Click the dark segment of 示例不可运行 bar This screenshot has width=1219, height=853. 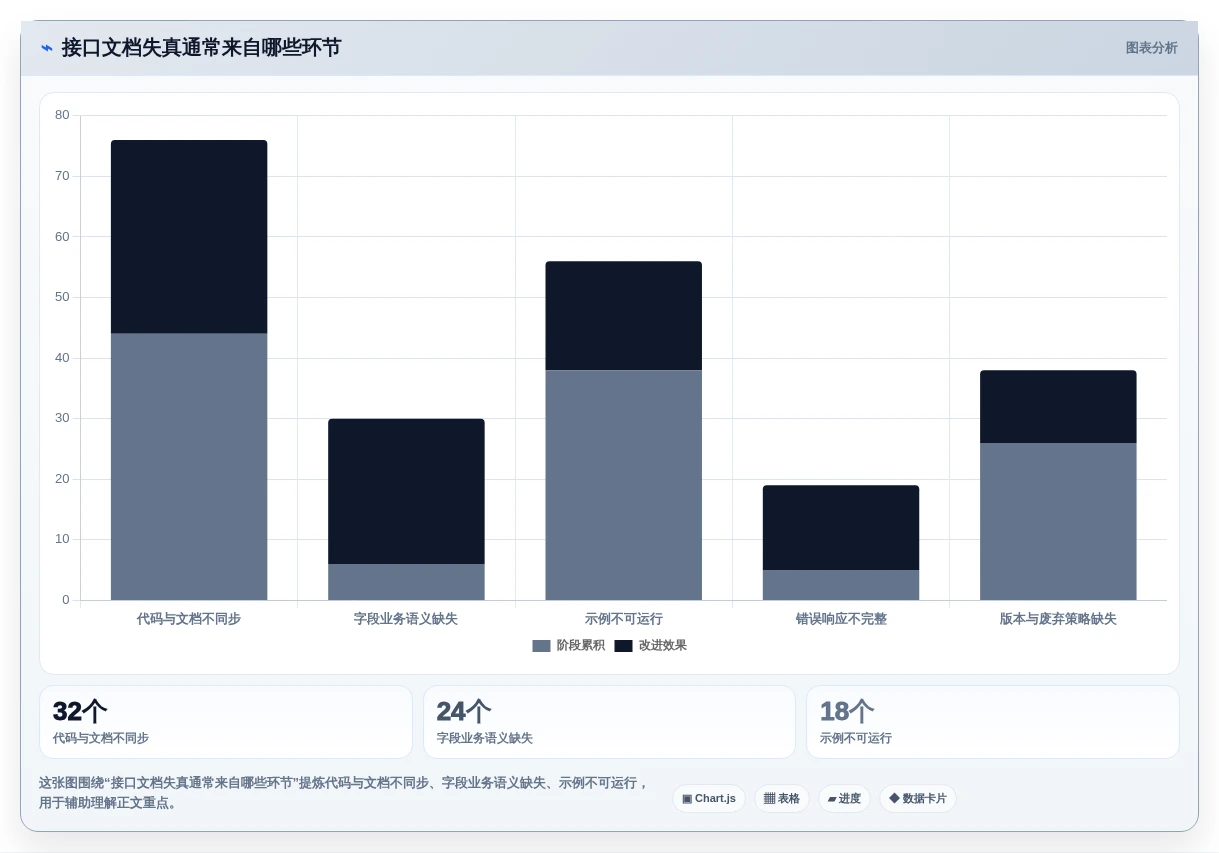[623, 316]
